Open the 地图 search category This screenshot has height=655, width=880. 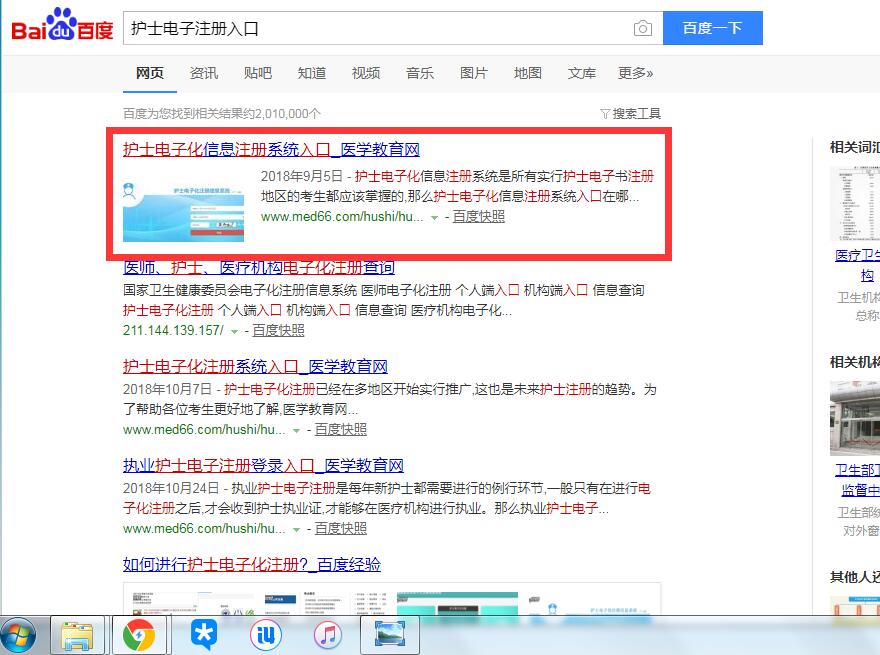point(527,72)
